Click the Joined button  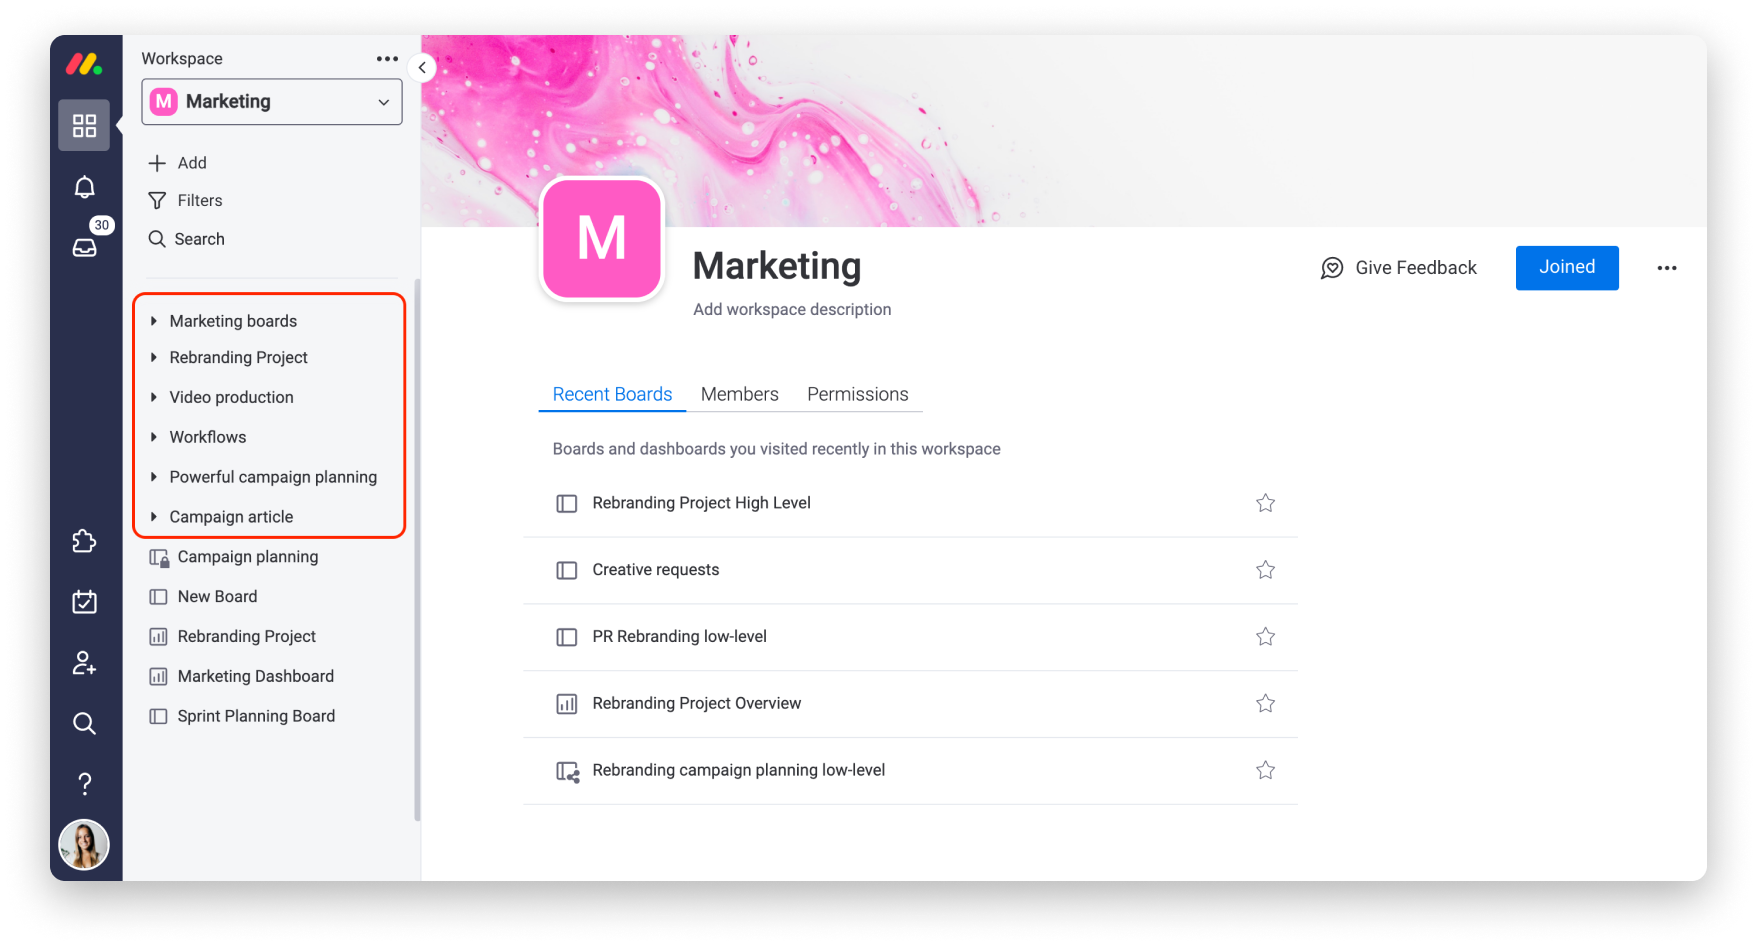(1567, 268)
